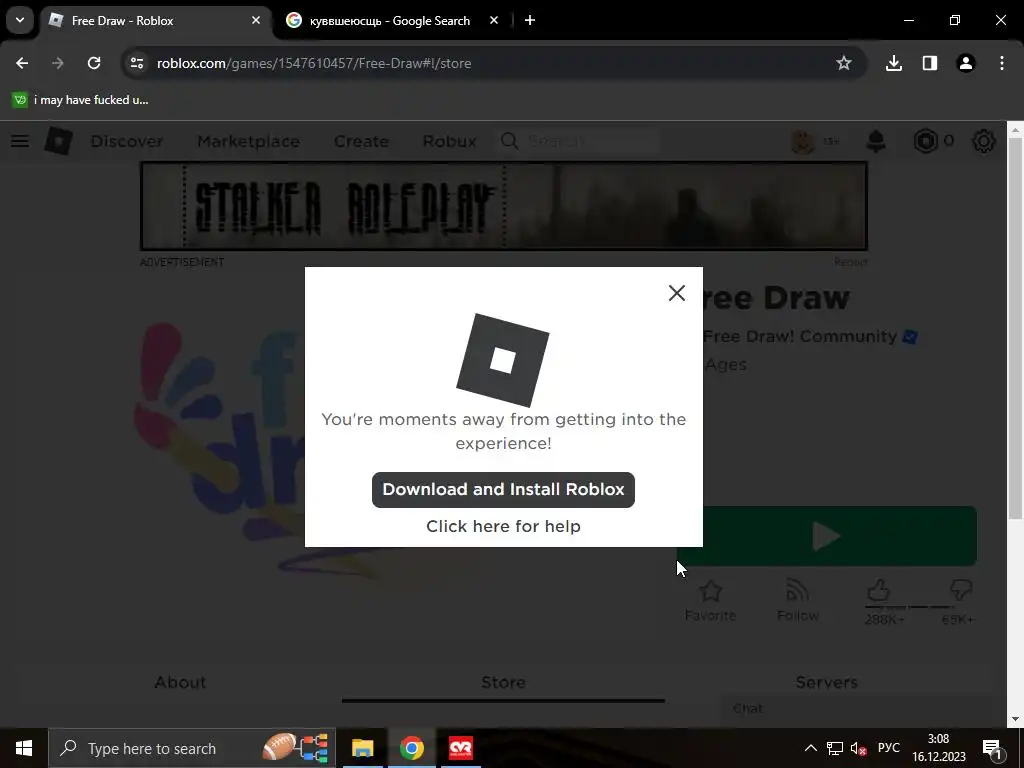Open the Click here for help link
This screenshot has height=768, width=1024.
pos(503,526)
